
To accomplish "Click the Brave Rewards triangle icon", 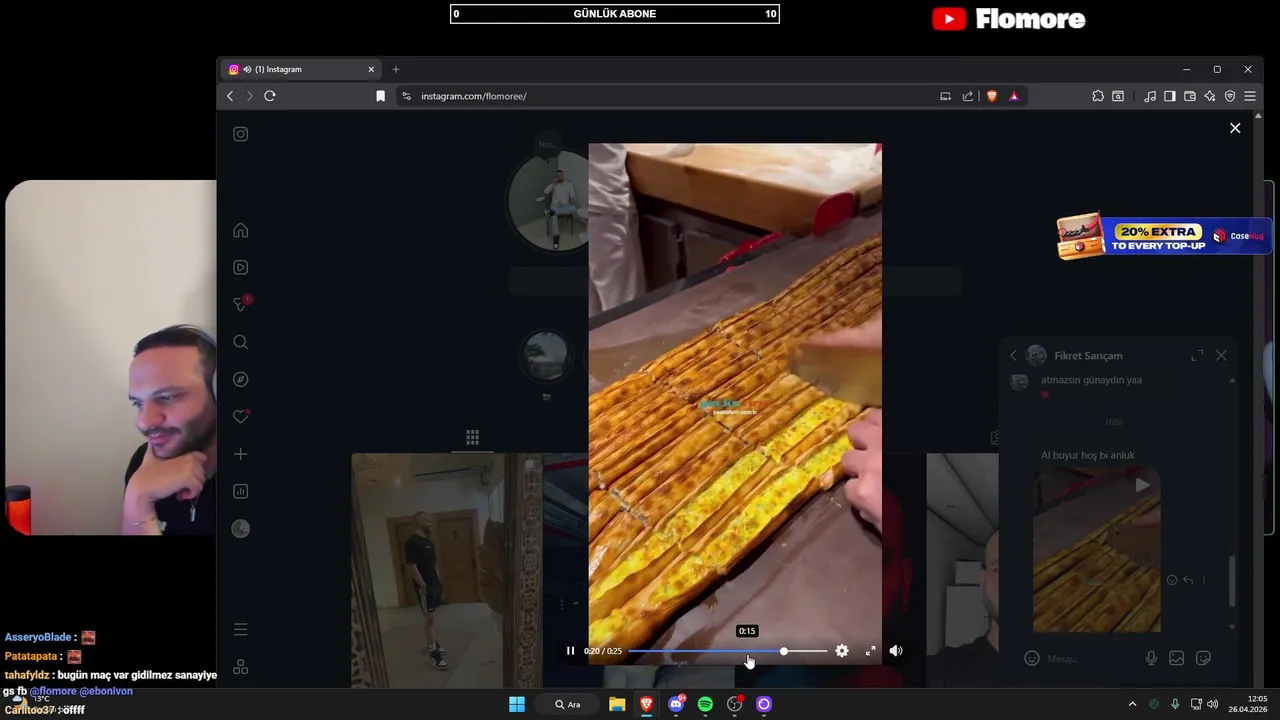I will 1014,96.
